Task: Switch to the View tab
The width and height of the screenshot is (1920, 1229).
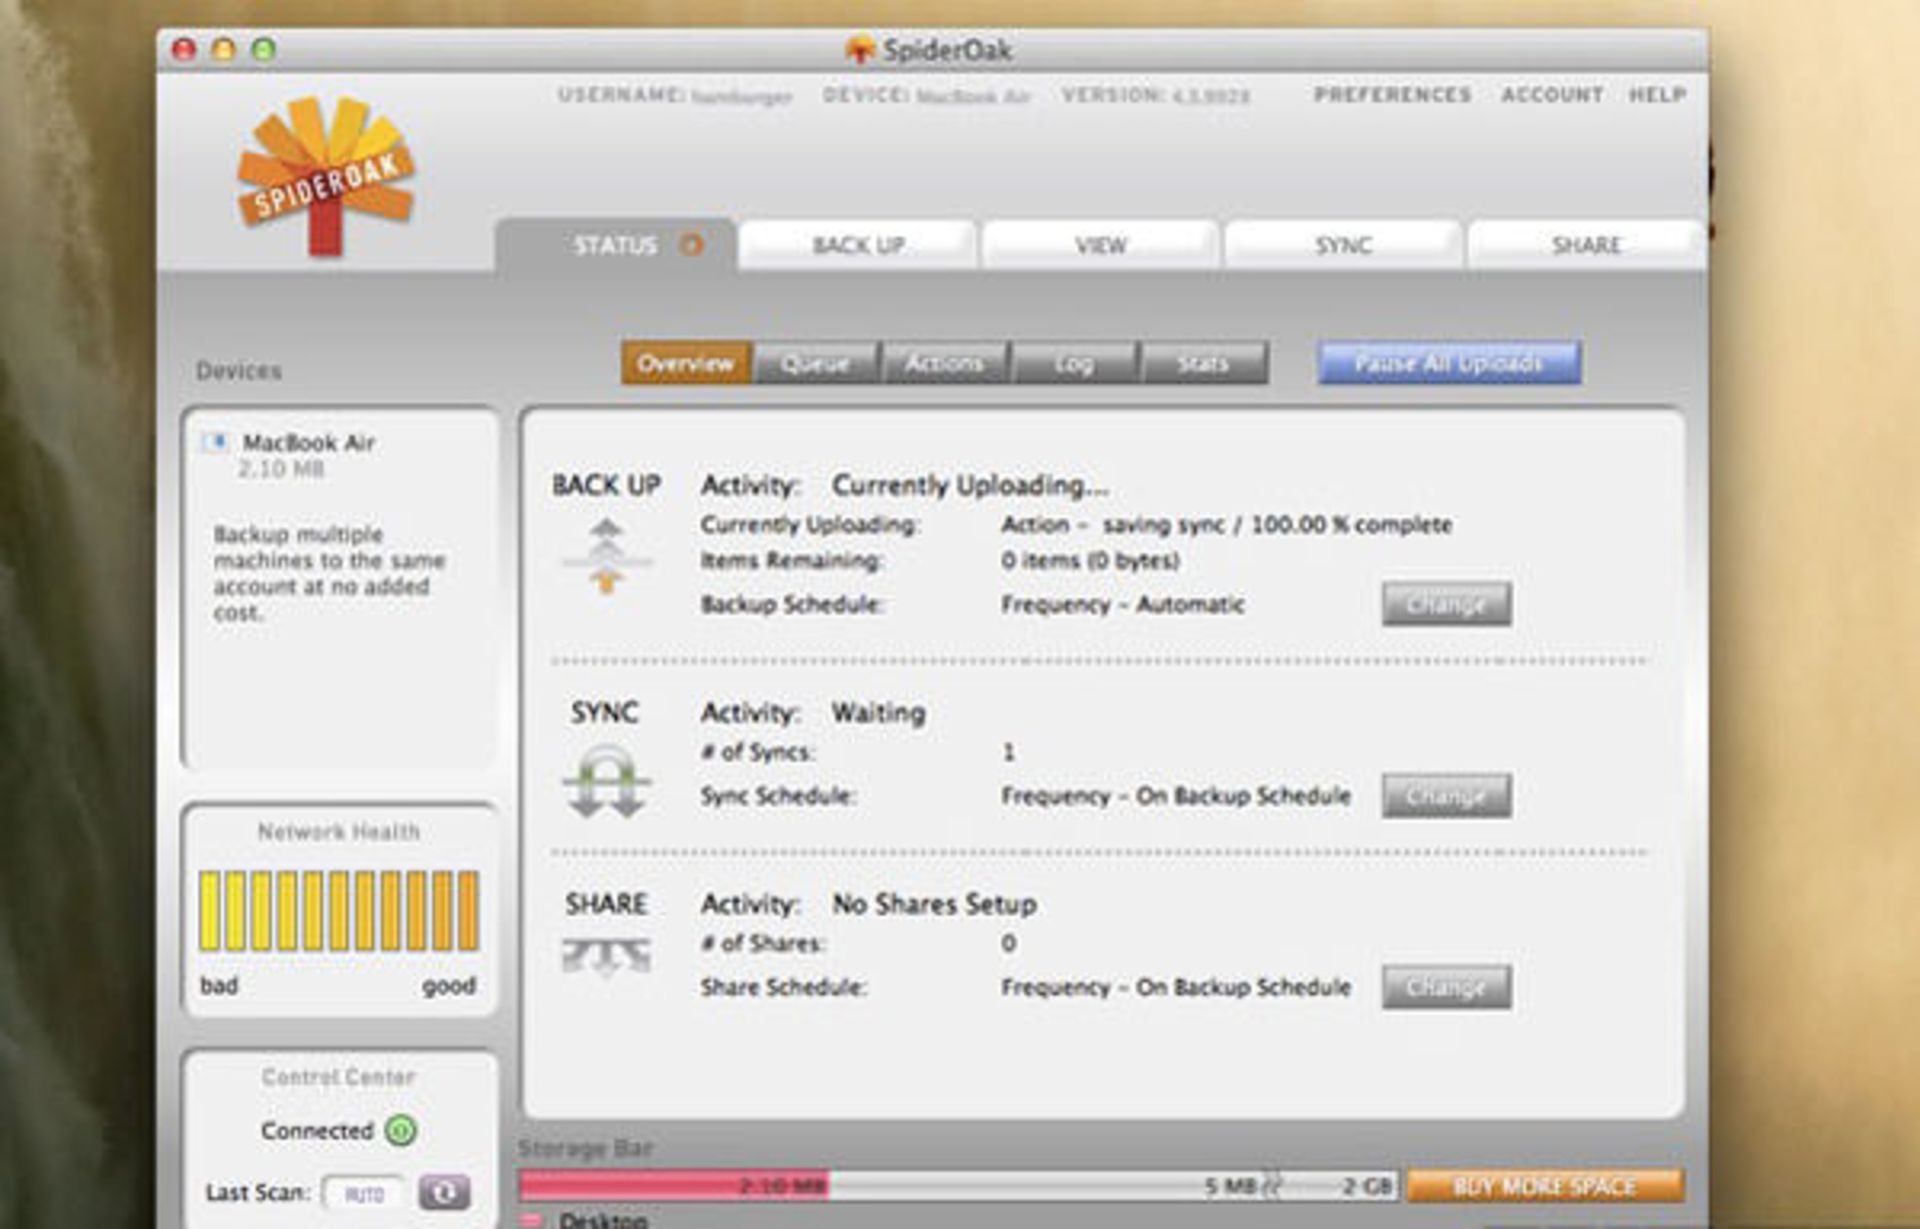Action: (x=1101, y=245)
